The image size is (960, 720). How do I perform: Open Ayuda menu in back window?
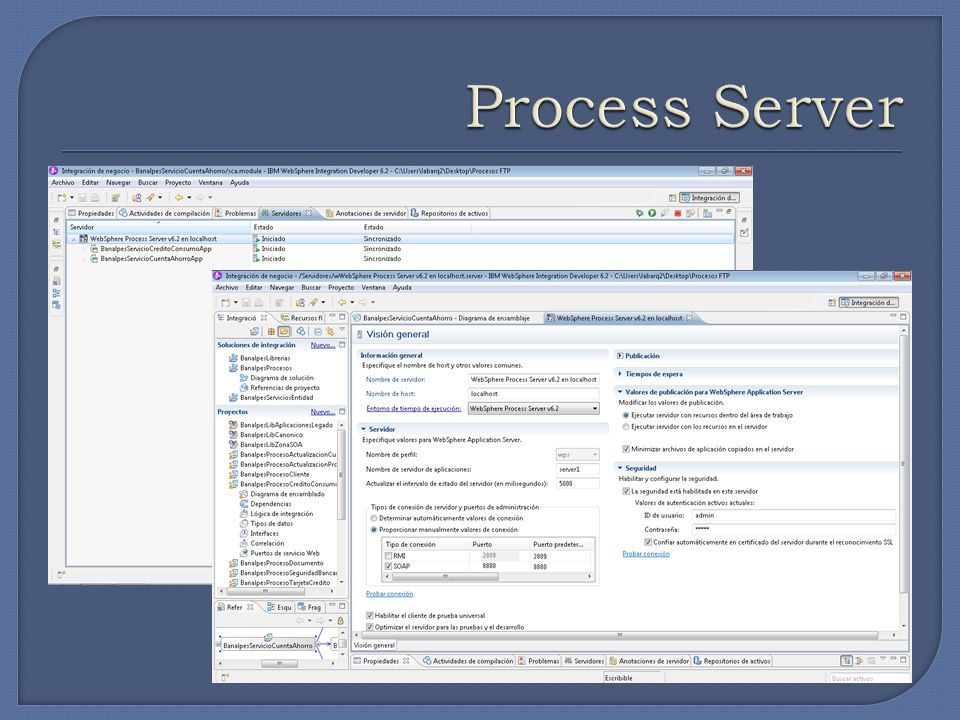click(x=239, y=182)
